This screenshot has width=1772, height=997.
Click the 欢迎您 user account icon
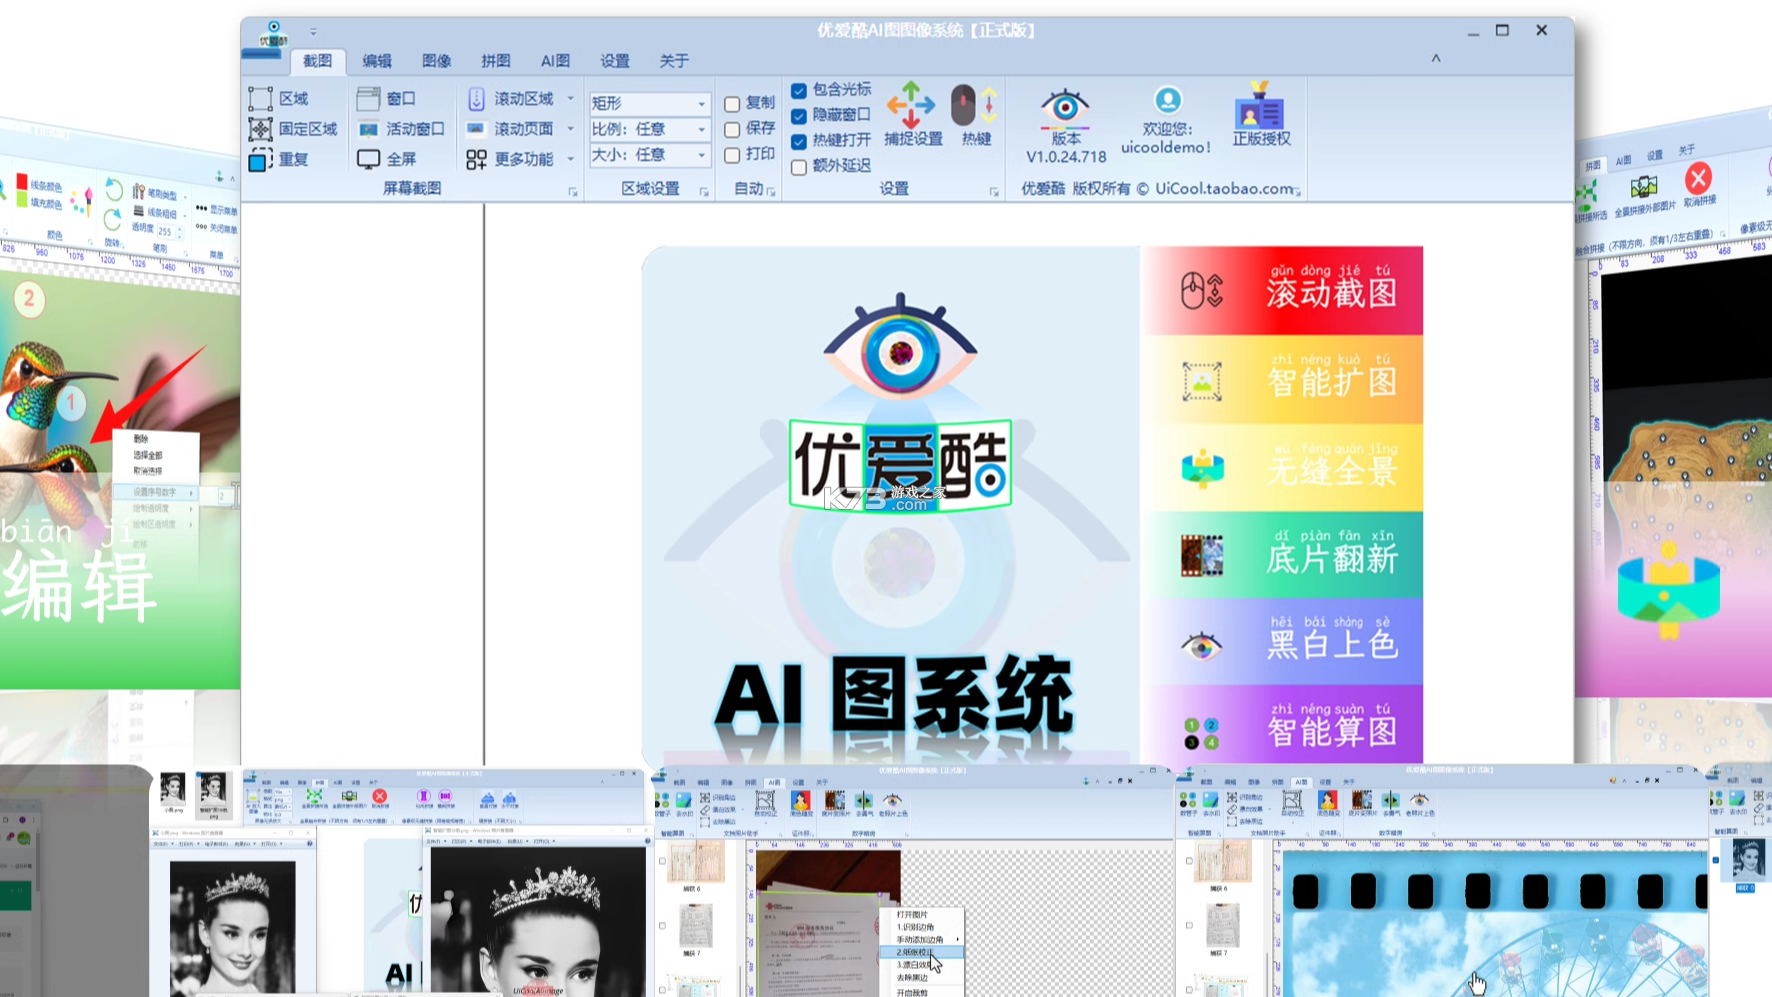(1167, 100)
